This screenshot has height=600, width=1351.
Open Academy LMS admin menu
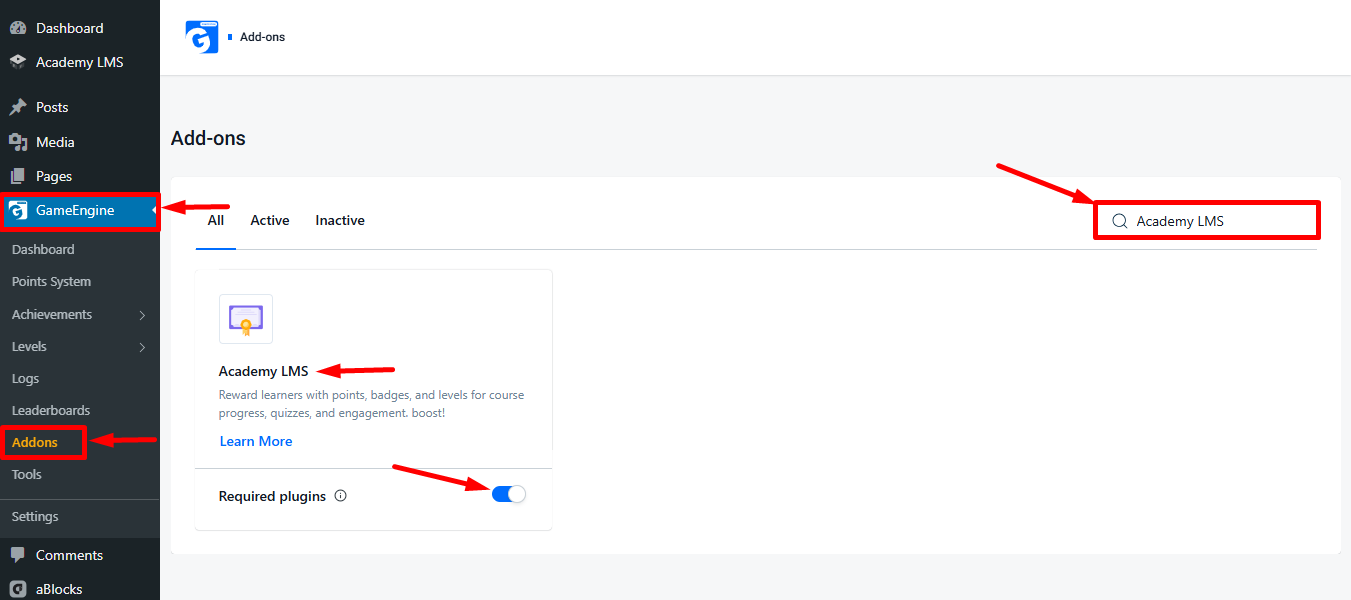[x=80, y=62]
